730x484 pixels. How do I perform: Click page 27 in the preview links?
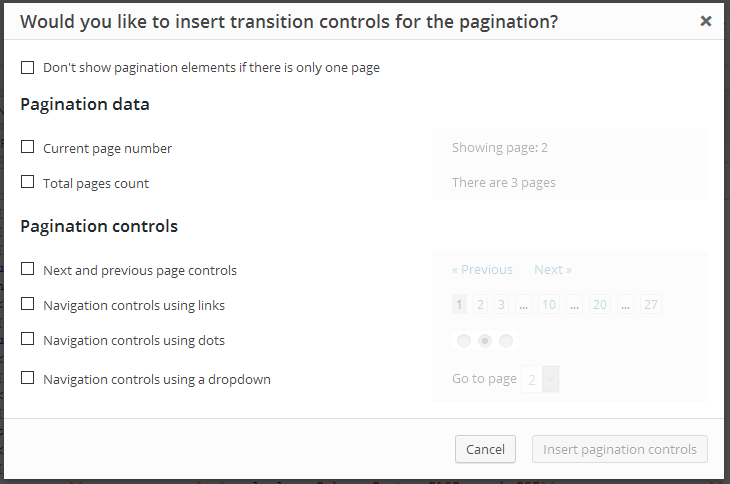tap(650, 304)
